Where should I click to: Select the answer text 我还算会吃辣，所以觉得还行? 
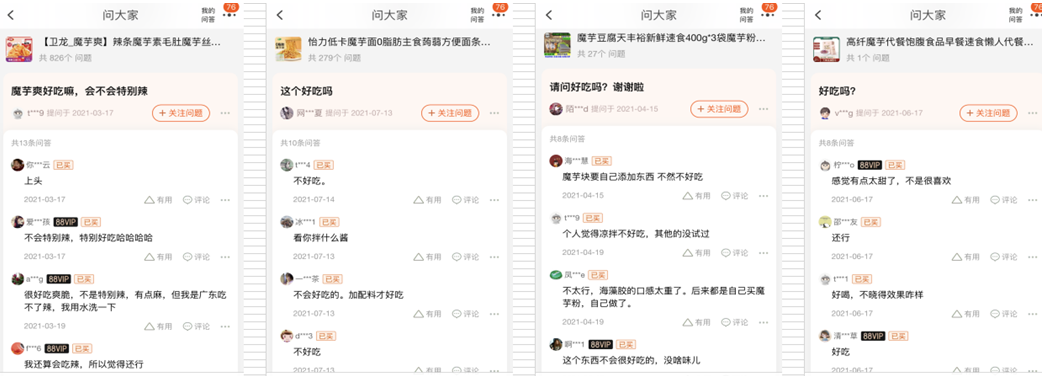pyautogui.click(x=84, y=365)
